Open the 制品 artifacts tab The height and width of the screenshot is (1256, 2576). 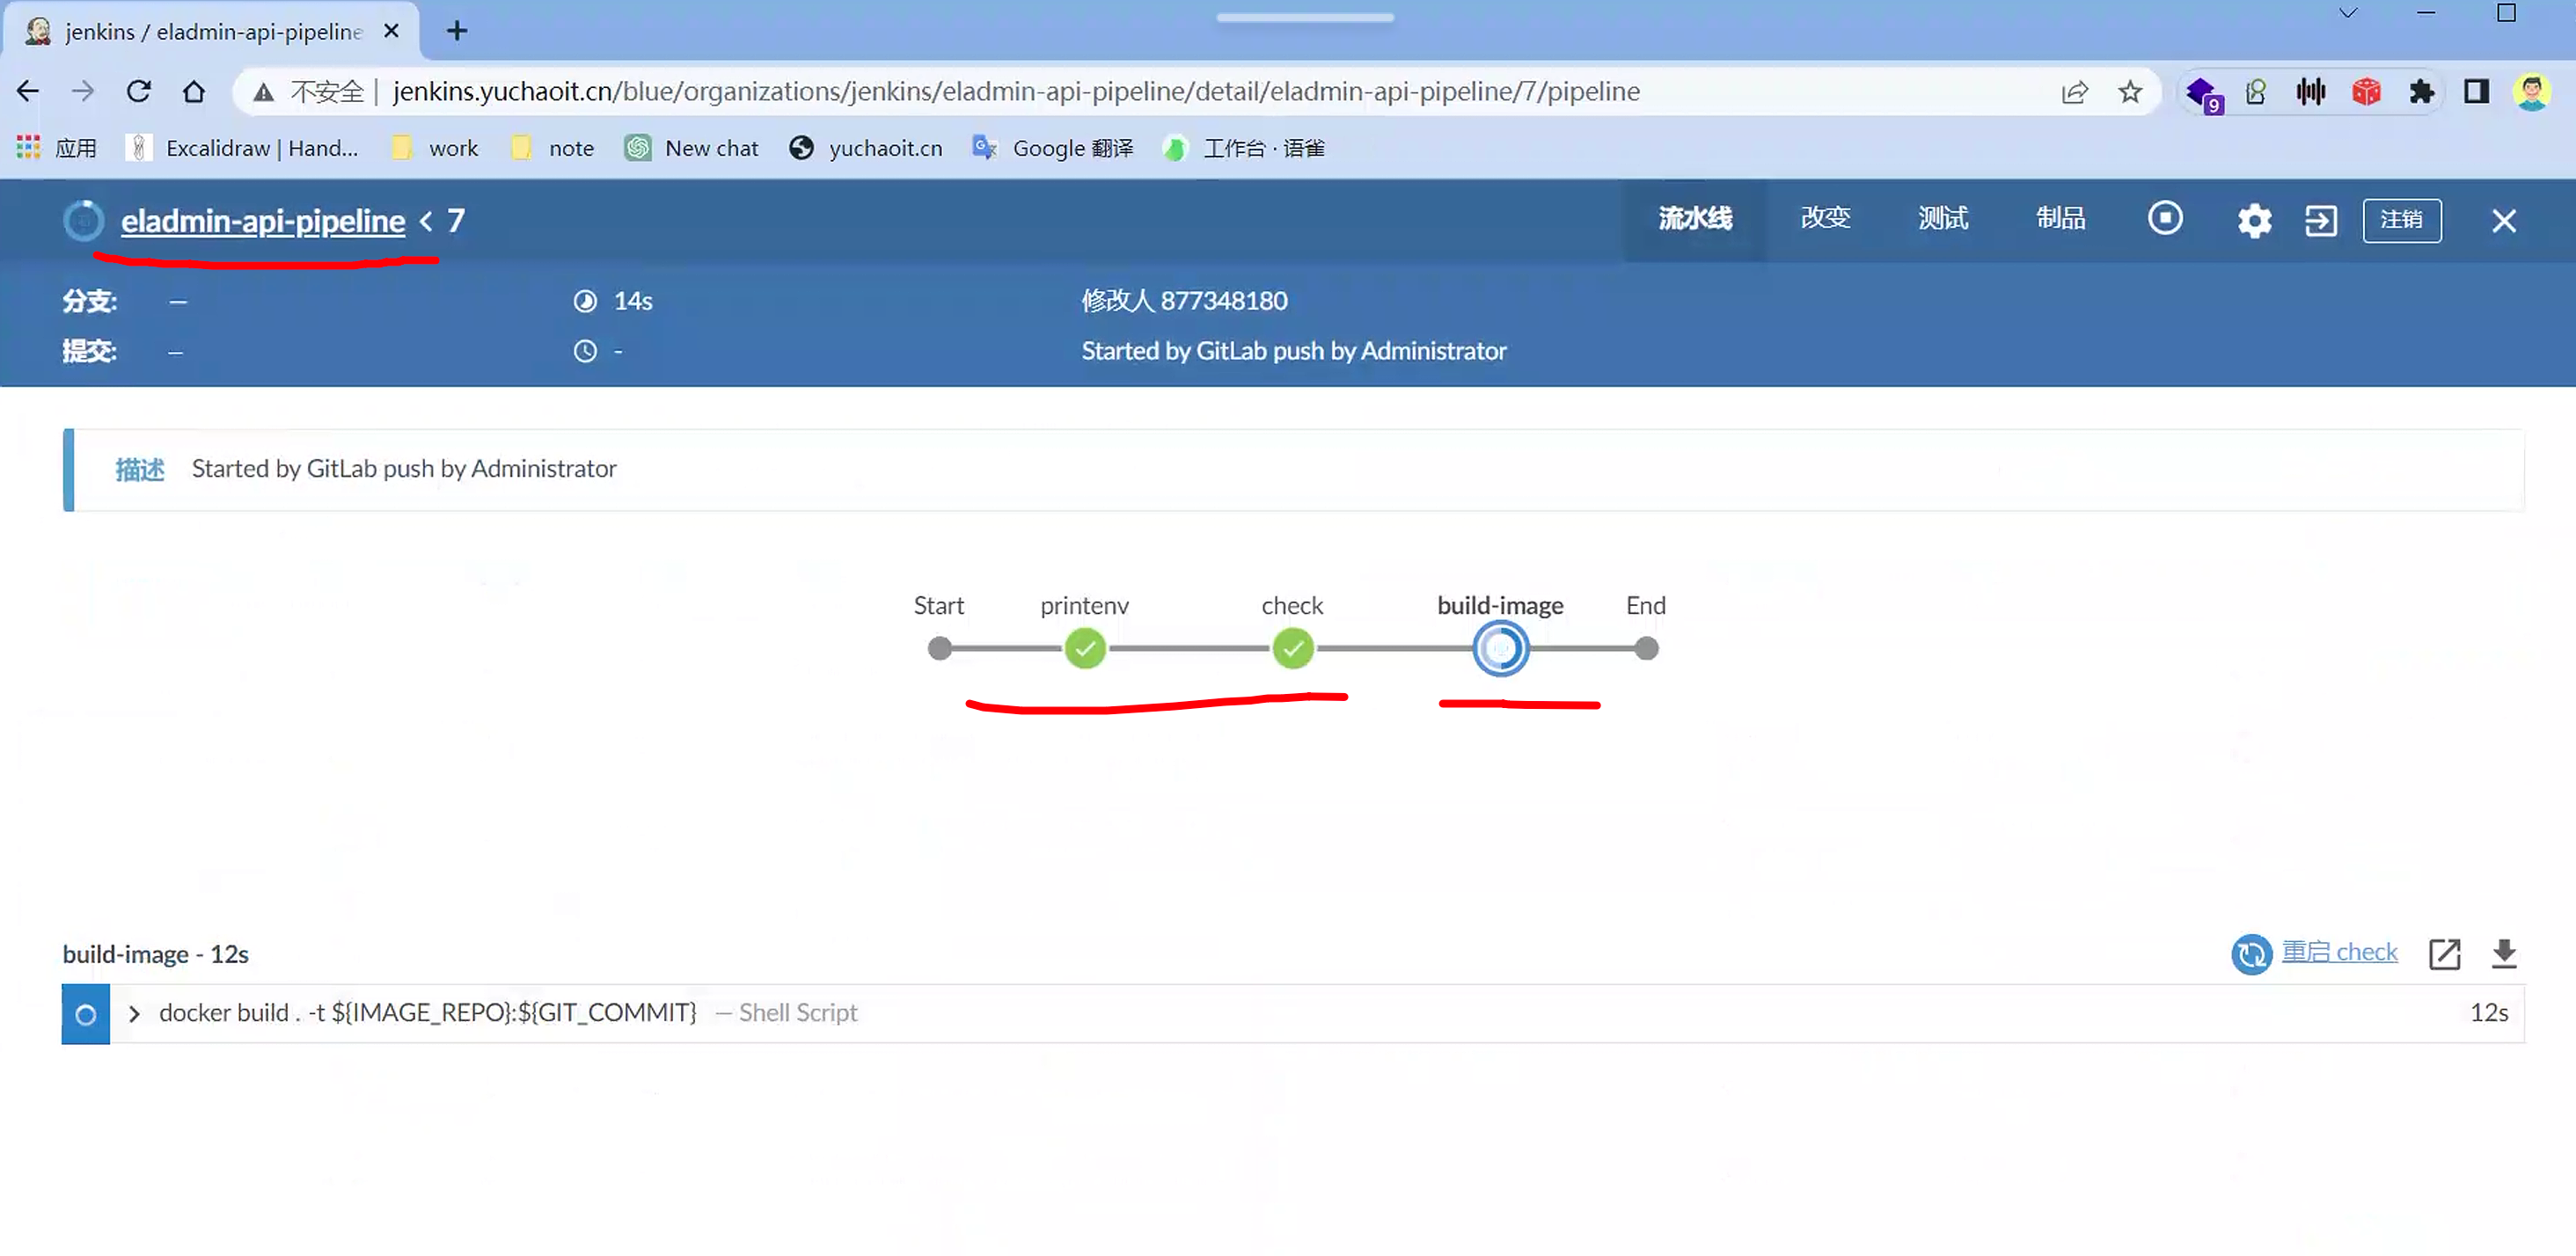(x=2060, y=219)
